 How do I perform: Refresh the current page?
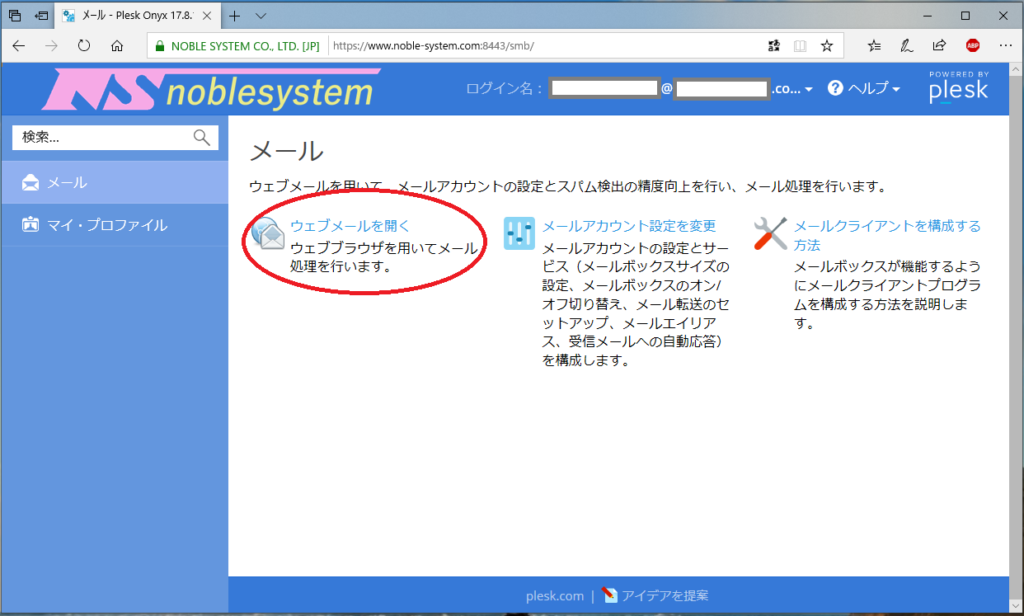tap(84, 45)
